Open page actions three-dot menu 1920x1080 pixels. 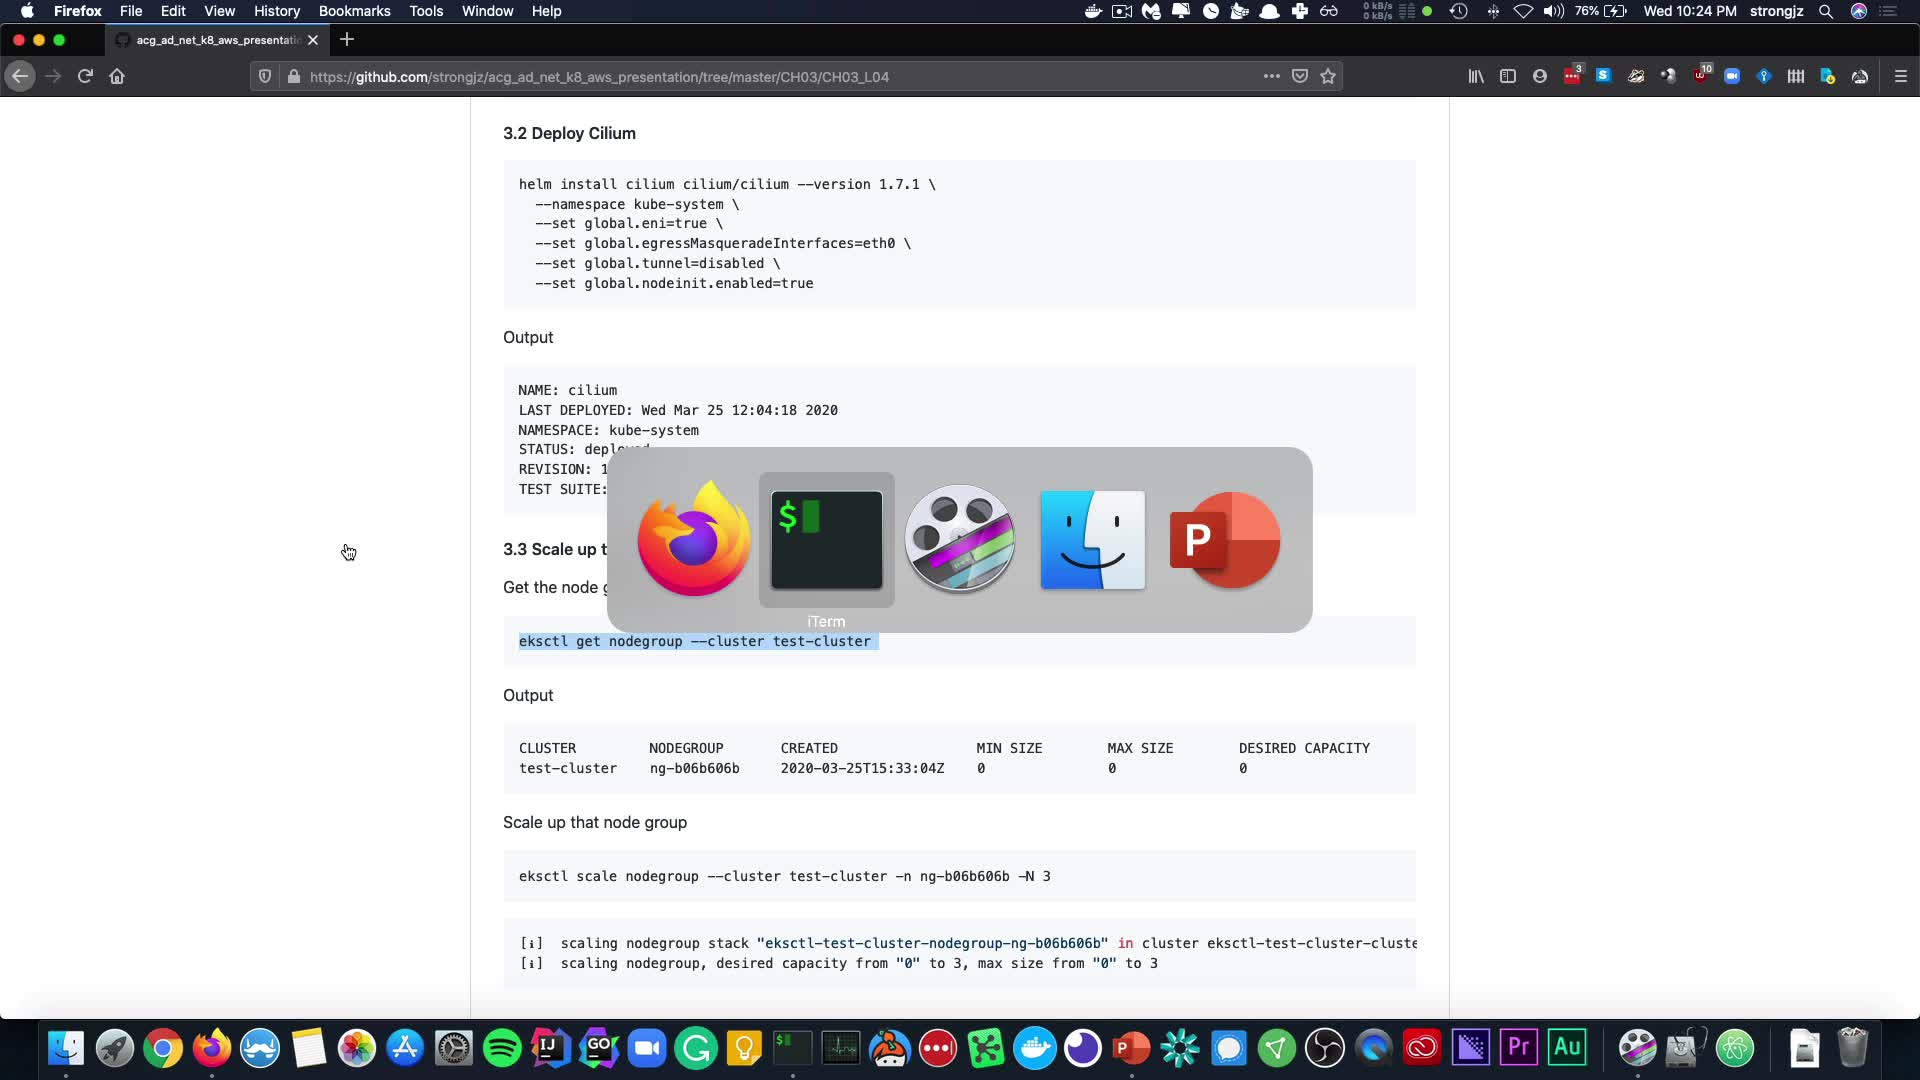[1271, 76]
